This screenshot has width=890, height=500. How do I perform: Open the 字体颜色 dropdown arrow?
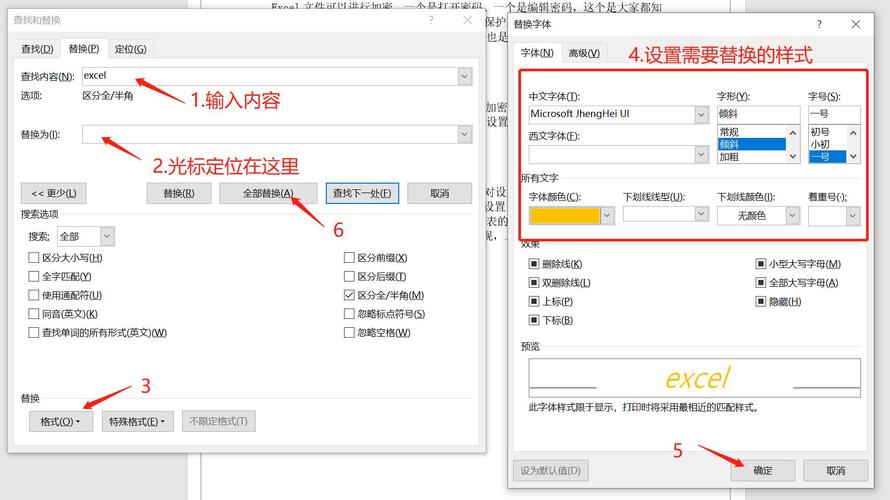[x=607, y=216]
